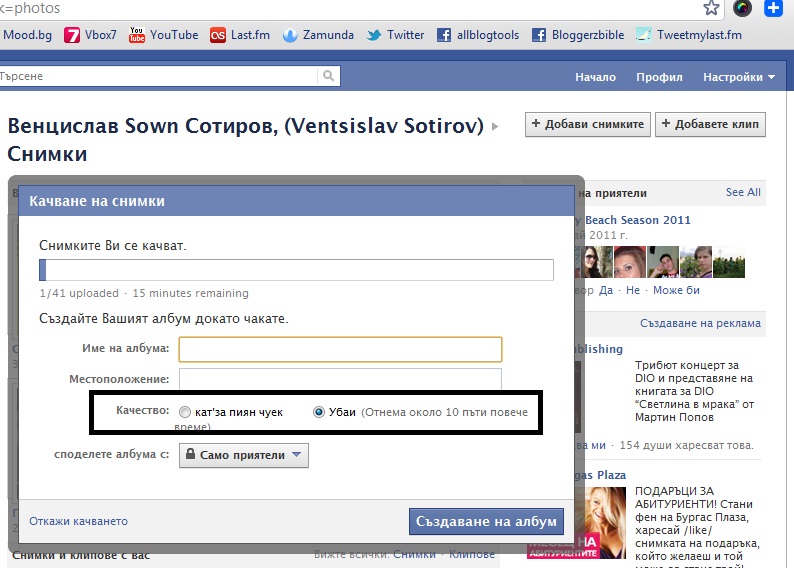Click the Клипове link at the bottom
The height and width of the screenshot is (568, 794).
pos(471,555)
